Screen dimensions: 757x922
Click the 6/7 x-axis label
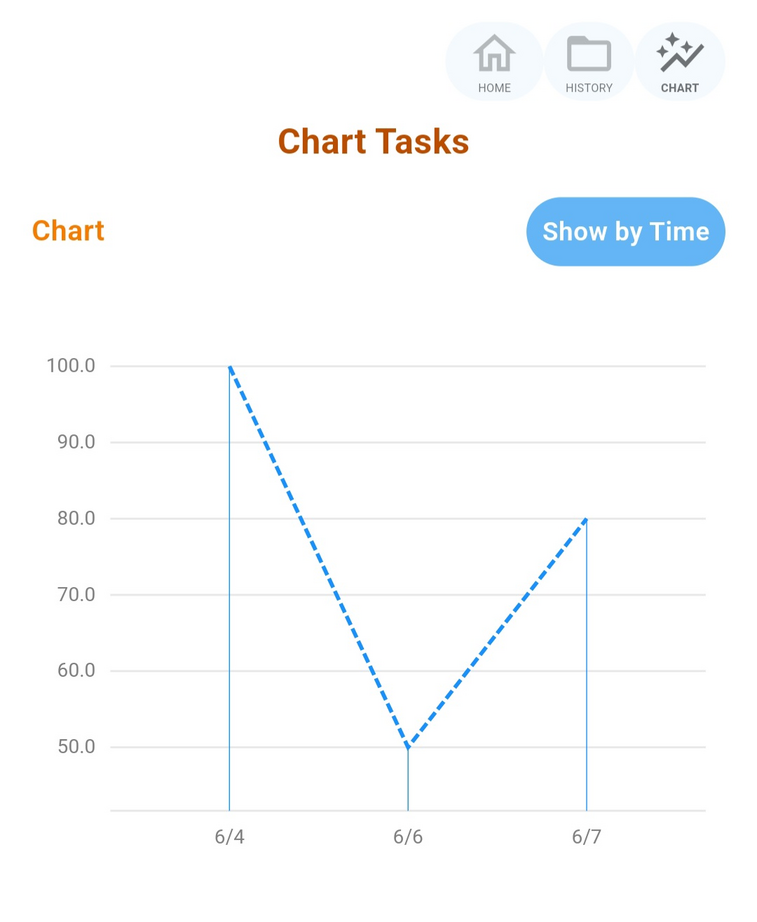pyautogui.click(x=586, y=836)
